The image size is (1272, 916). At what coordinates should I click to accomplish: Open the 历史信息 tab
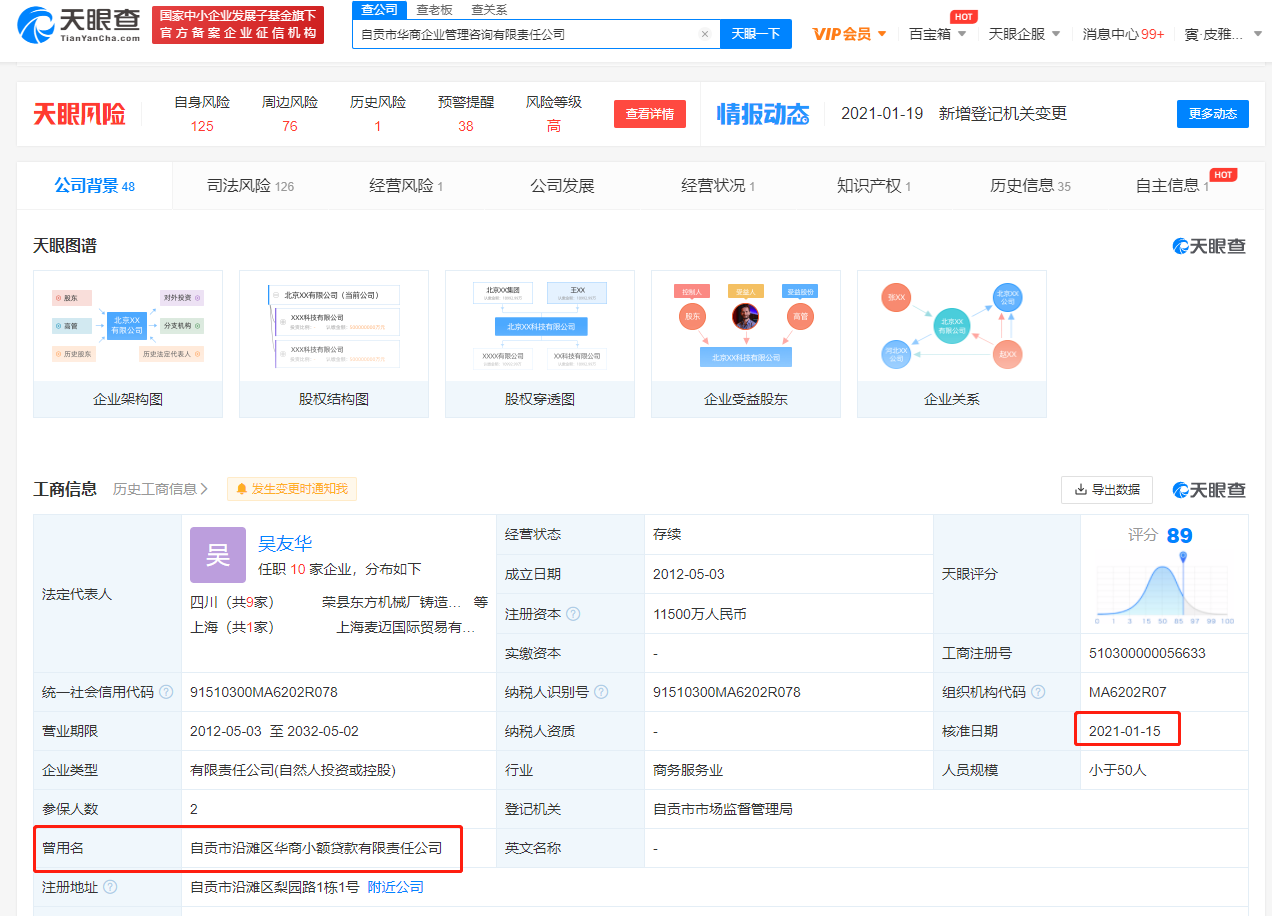pyautogui.click(x=1030, y=186)
